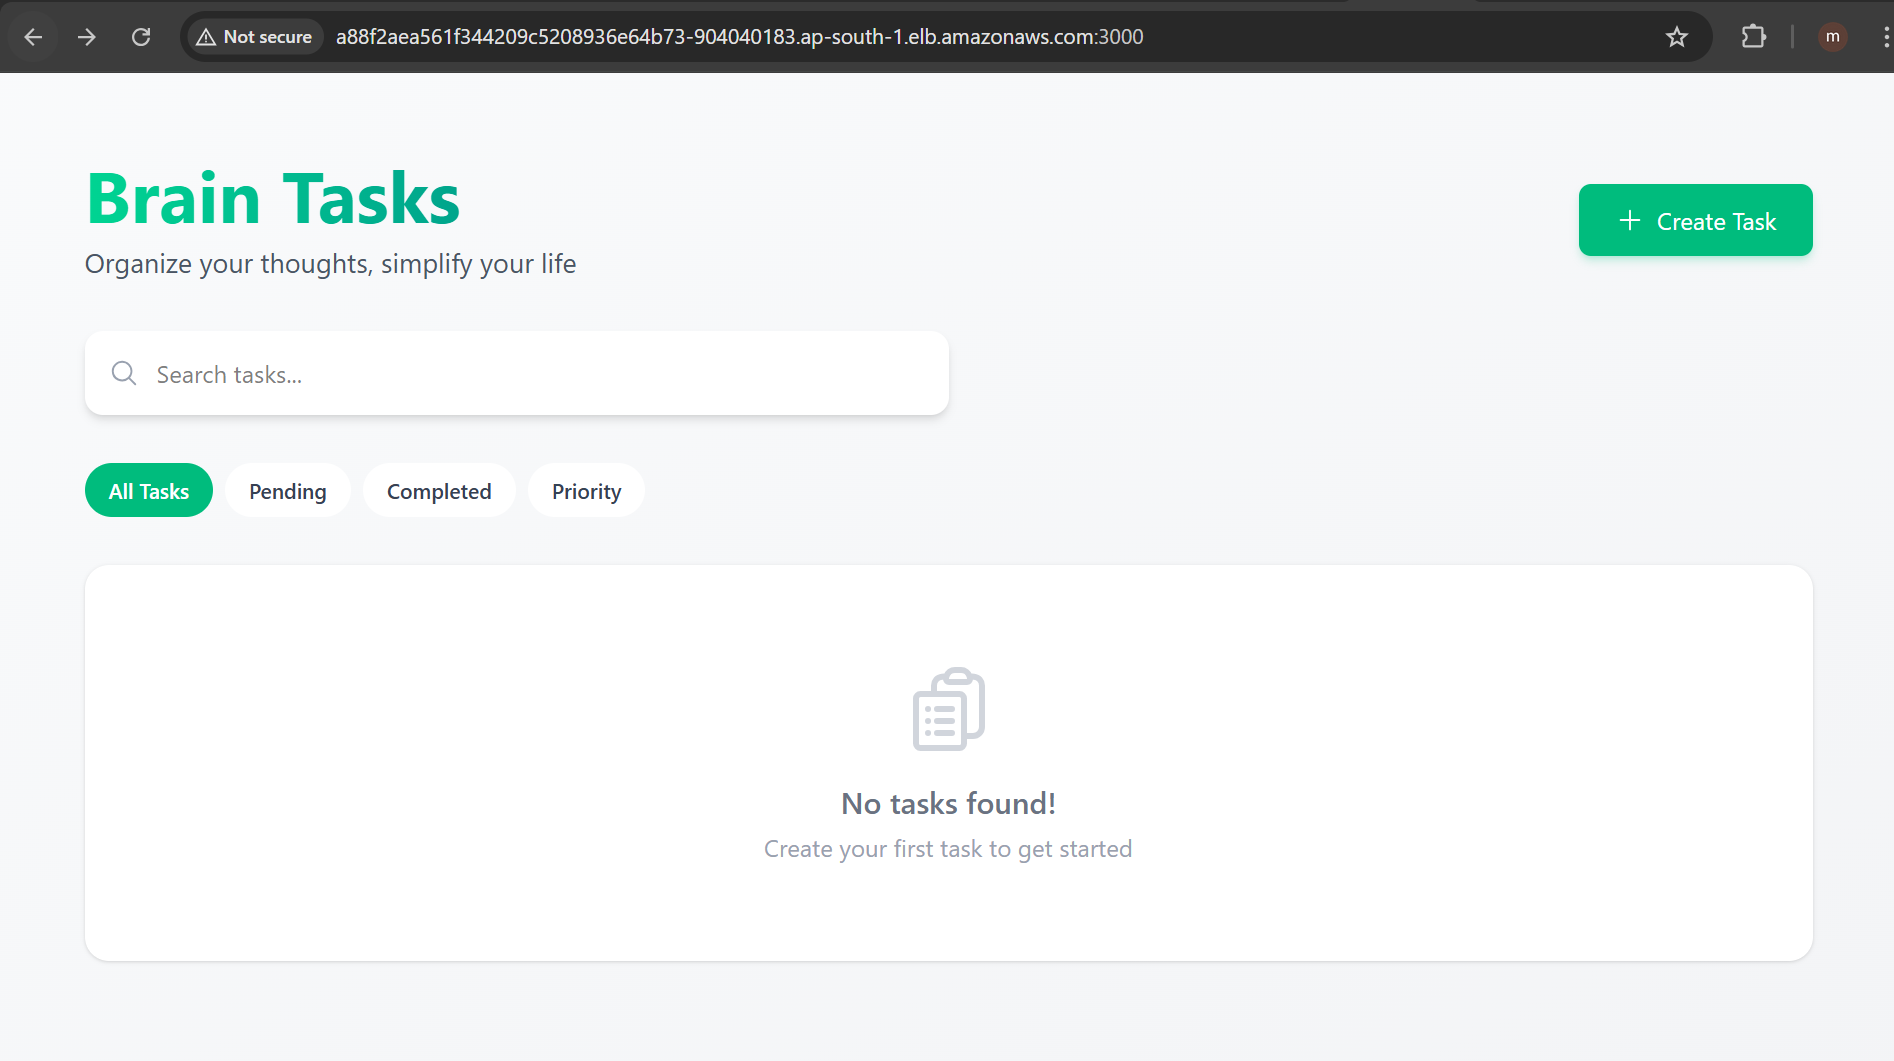Viewport: 1894px width, 1061px height.
Task: Filter tasks by Priority
Action: [586, 491]
